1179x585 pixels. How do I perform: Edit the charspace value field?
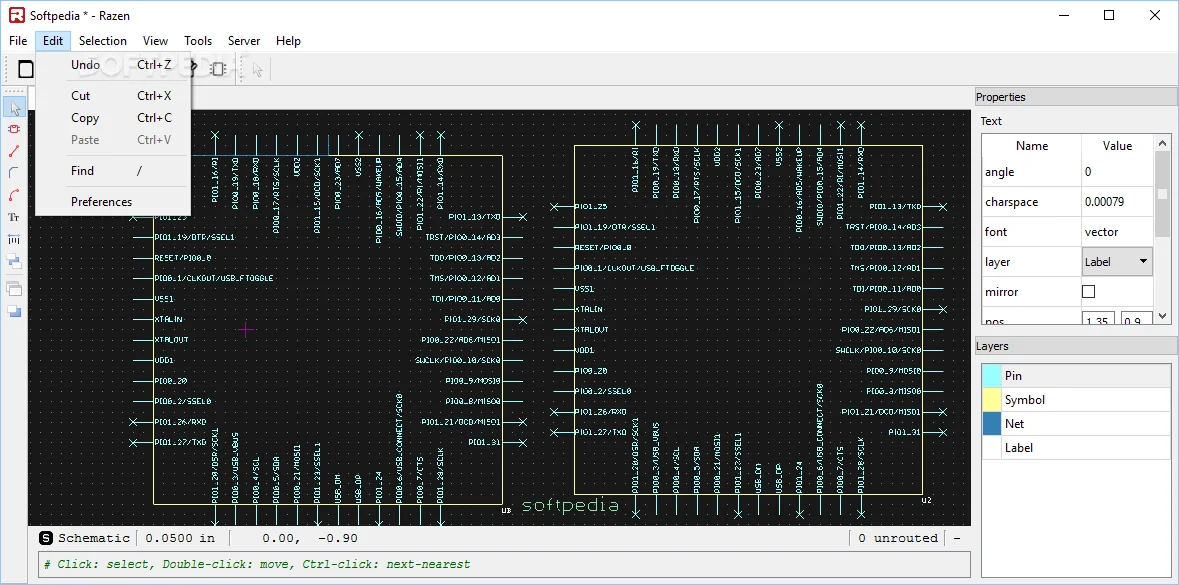click(x=1117, y=202)
